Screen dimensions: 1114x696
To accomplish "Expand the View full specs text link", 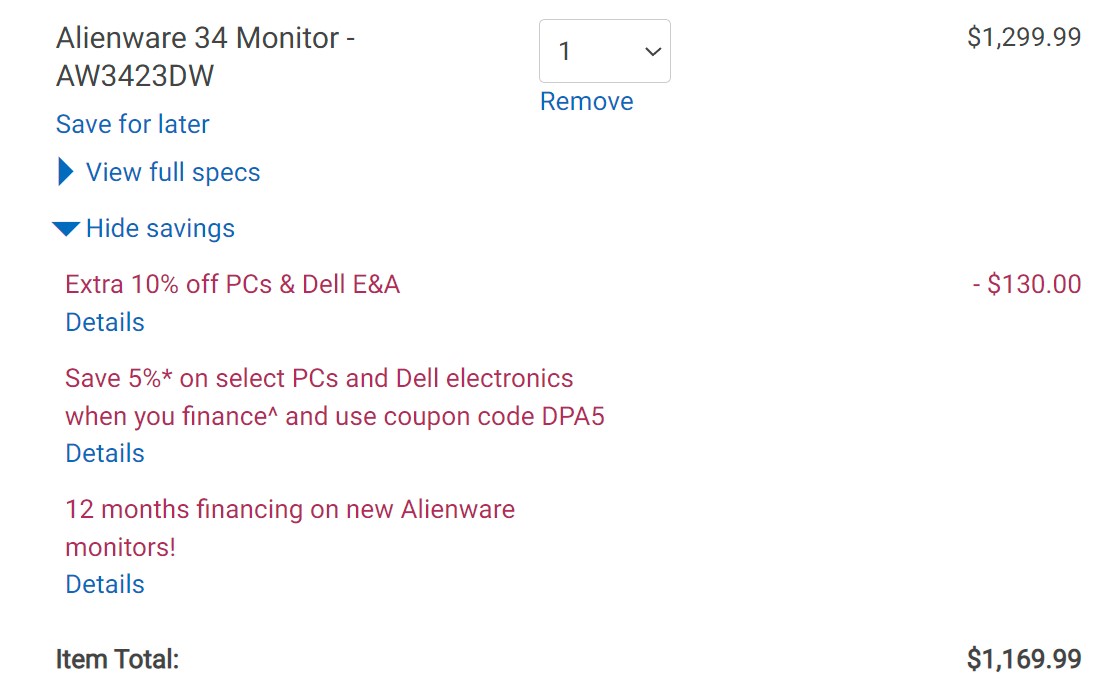I will [173, 172].
